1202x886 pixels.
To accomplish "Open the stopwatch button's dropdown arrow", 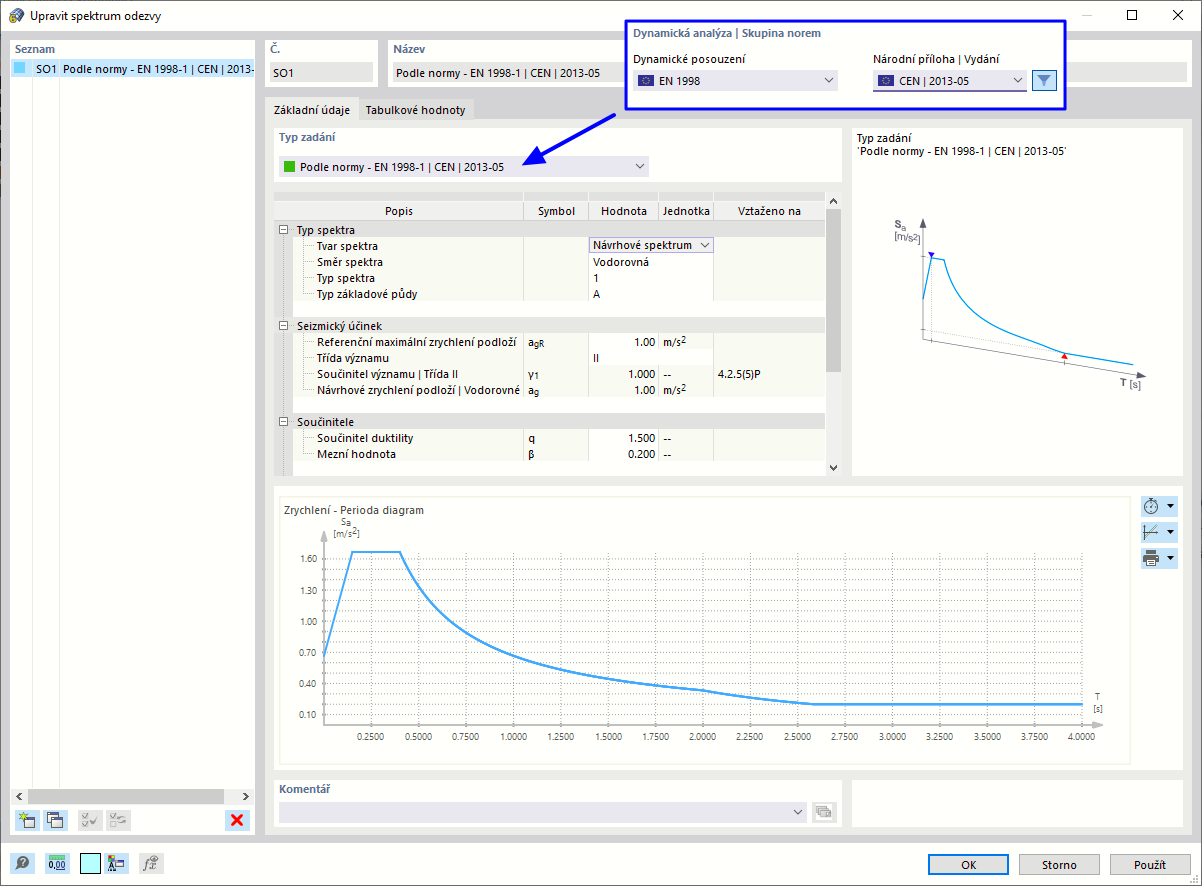I will point(1170,506).
